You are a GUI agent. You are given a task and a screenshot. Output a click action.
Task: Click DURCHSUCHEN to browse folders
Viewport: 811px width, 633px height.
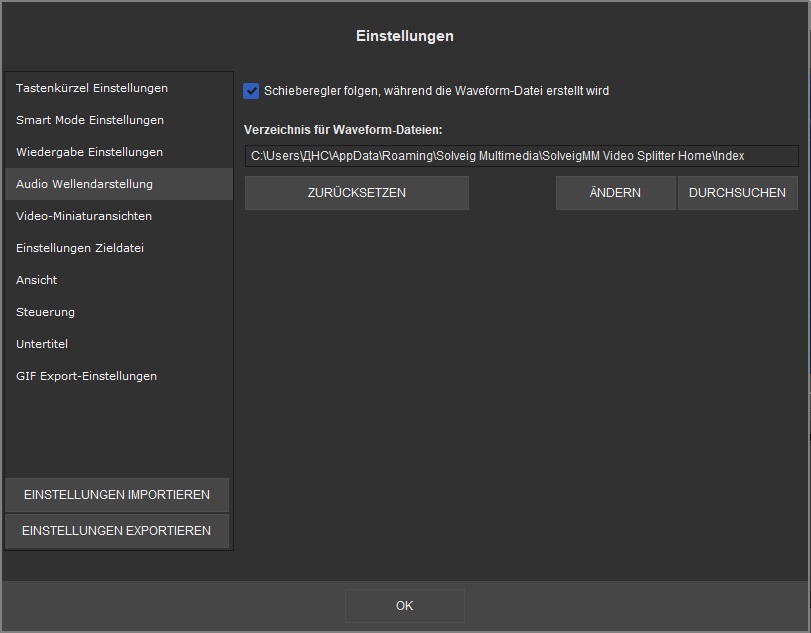(737, 193)
